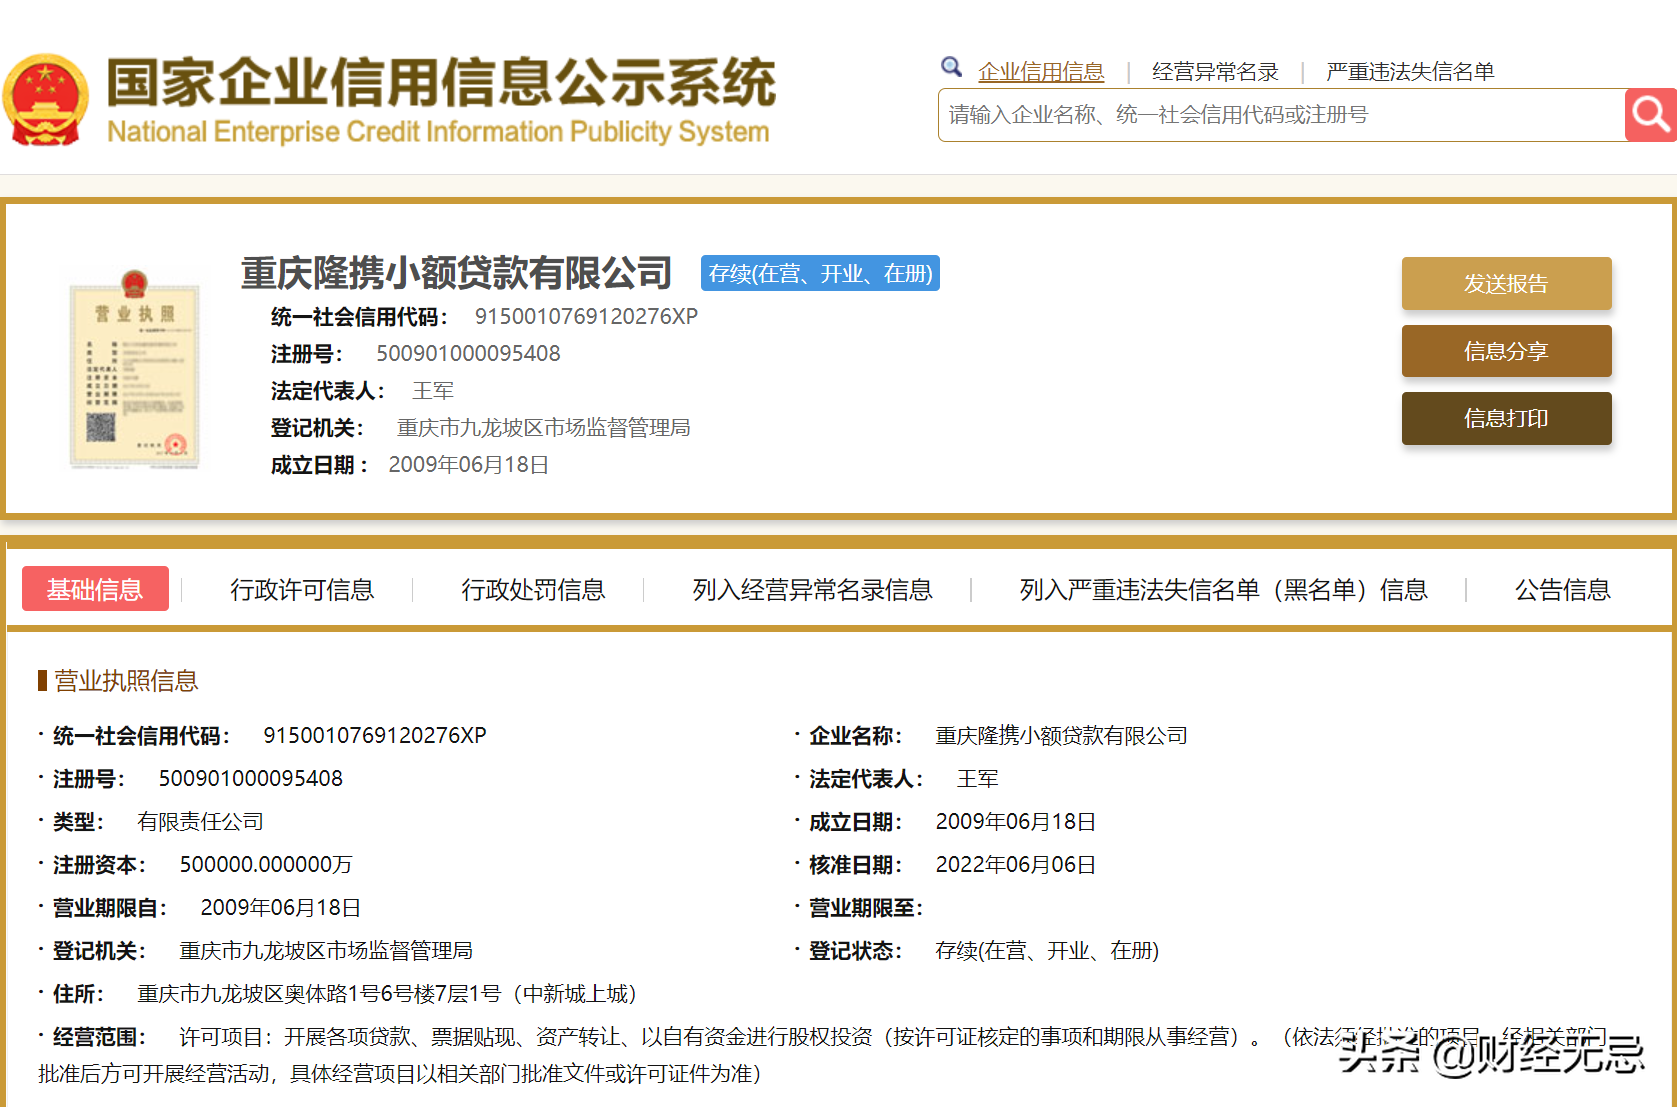The height and width of the screenshot is (1107, 1677).
Task: Click 注册号 value in license info section
Action: point(250,778)
